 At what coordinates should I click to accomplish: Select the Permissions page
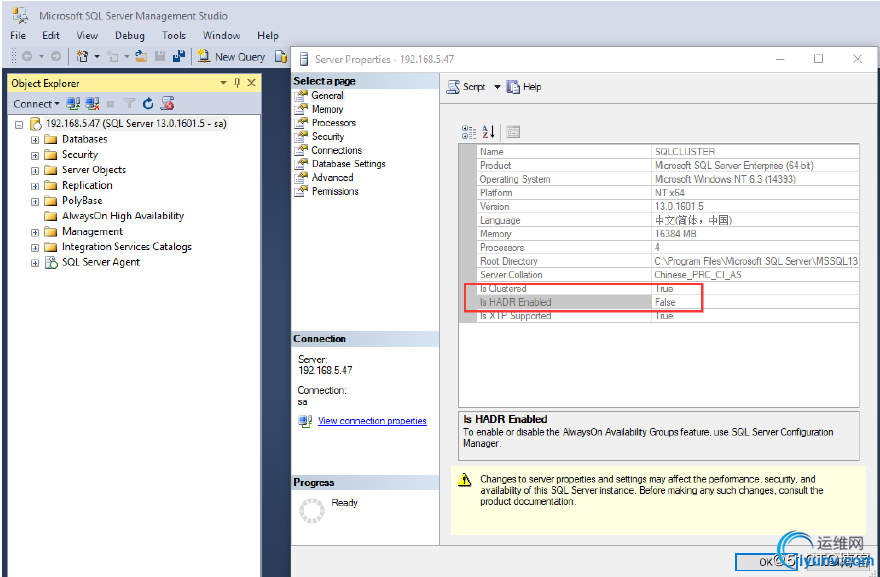[x=335, y=191]
